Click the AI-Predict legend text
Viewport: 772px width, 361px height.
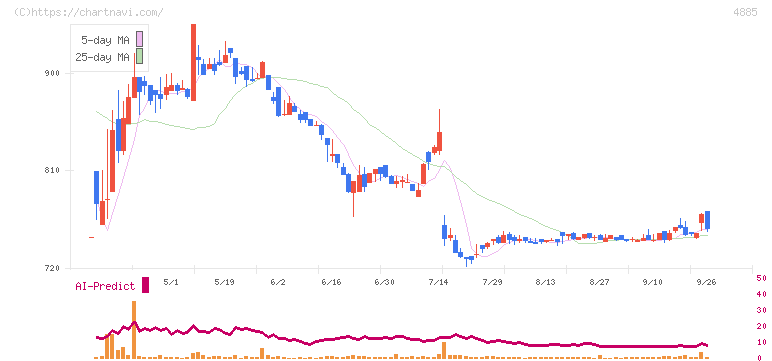(105, 286)
